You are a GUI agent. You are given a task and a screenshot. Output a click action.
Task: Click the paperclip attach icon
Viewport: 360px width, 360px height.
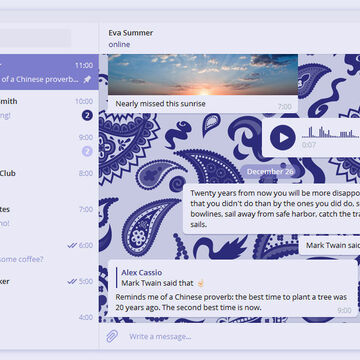click(112, 336)
